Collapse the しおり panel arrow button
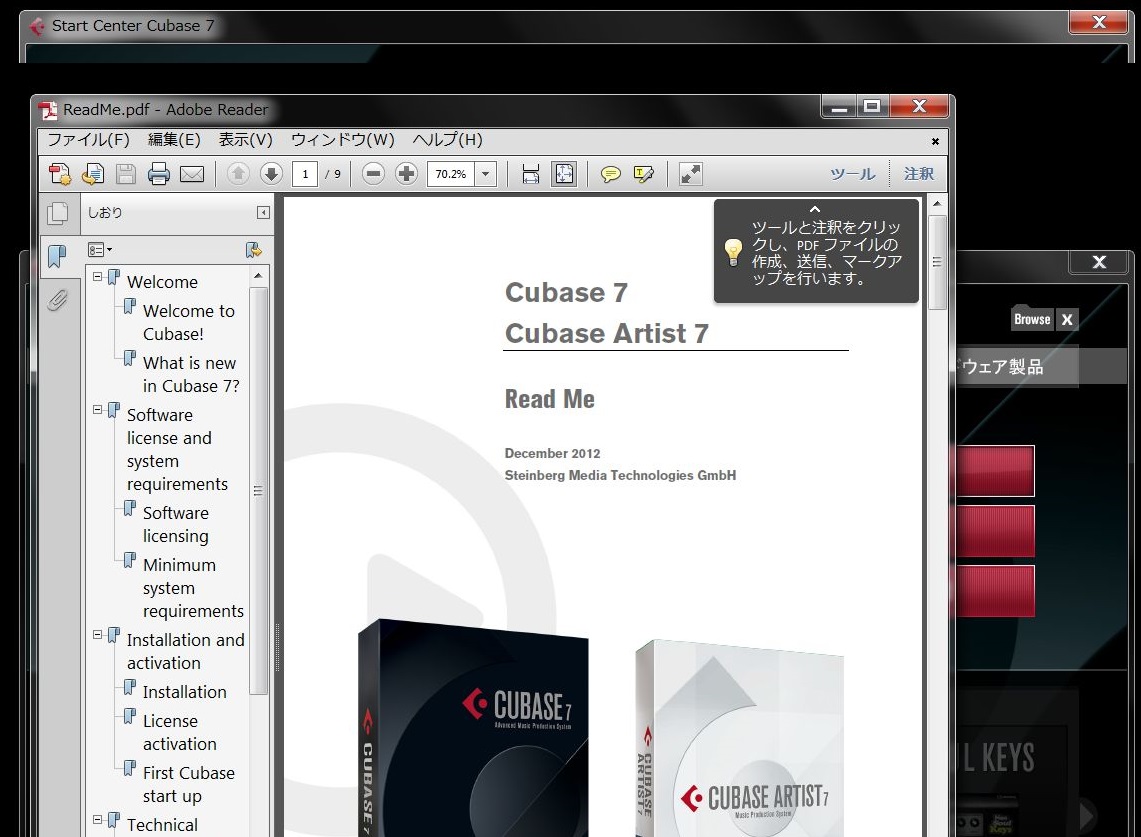Screen dimensions: 1141x837 click(x=263, y=213)
